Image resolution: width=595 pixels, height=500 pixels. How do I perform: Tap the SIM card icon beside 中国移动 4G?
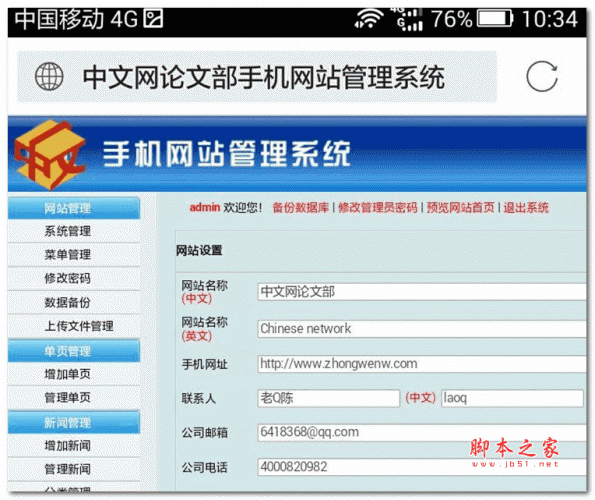pyautogui.click(x=153, y=19)
